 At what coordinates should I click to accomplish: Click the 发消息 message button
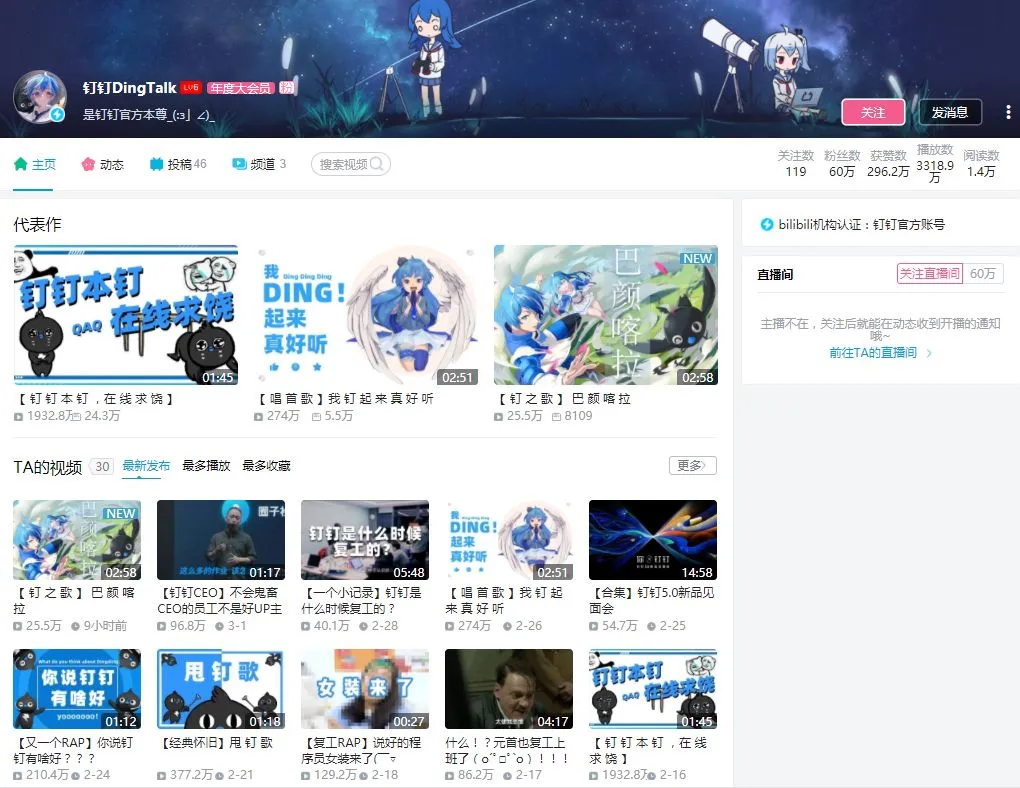click(x=948, y=112)
